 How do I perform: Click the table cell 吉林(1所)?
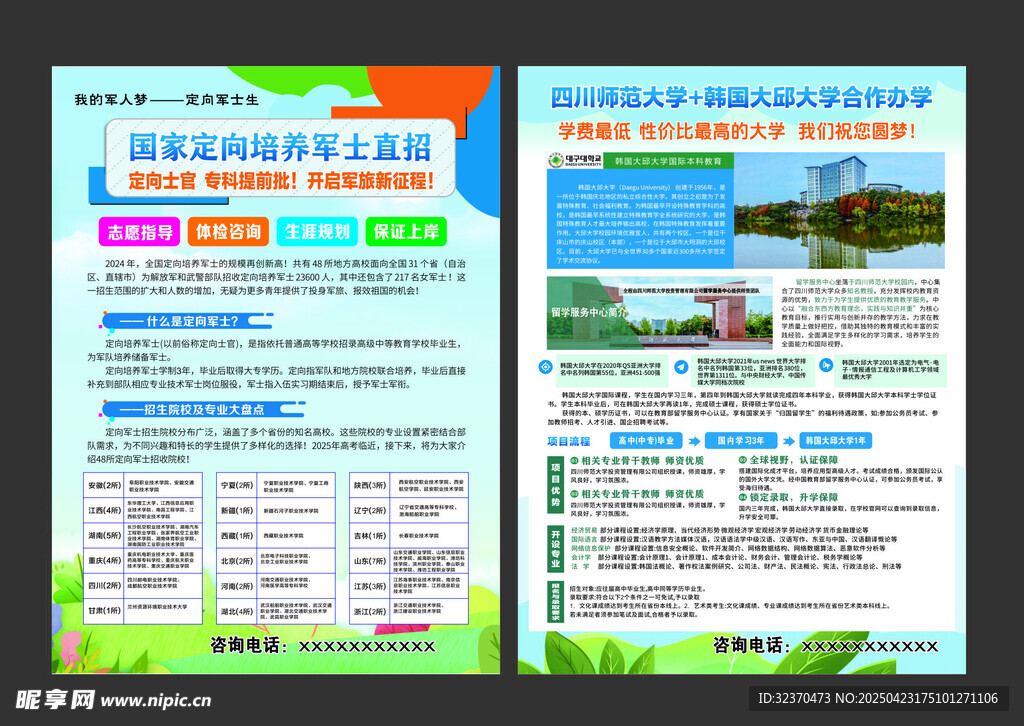tap(370, 535)
